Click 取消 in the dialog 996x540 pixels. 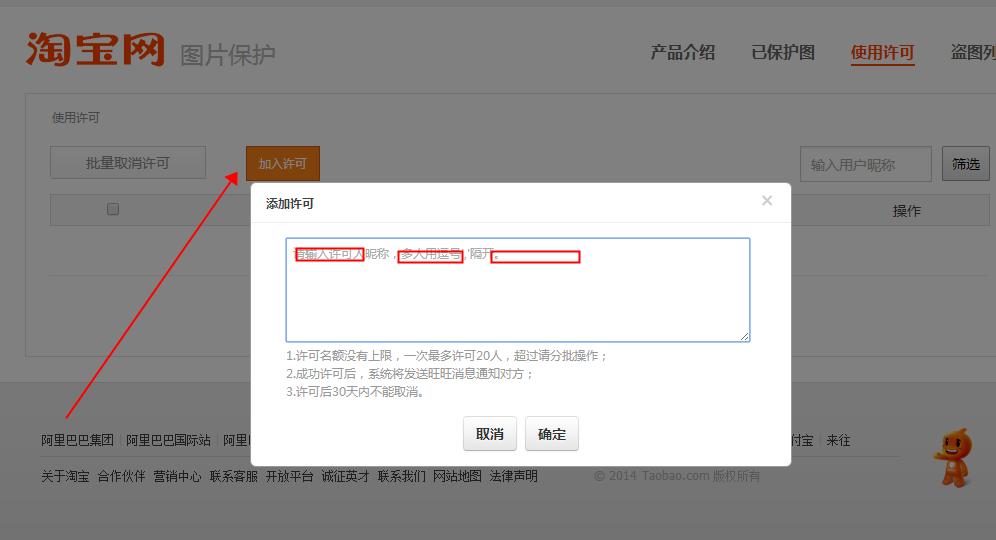click(490, 434)
